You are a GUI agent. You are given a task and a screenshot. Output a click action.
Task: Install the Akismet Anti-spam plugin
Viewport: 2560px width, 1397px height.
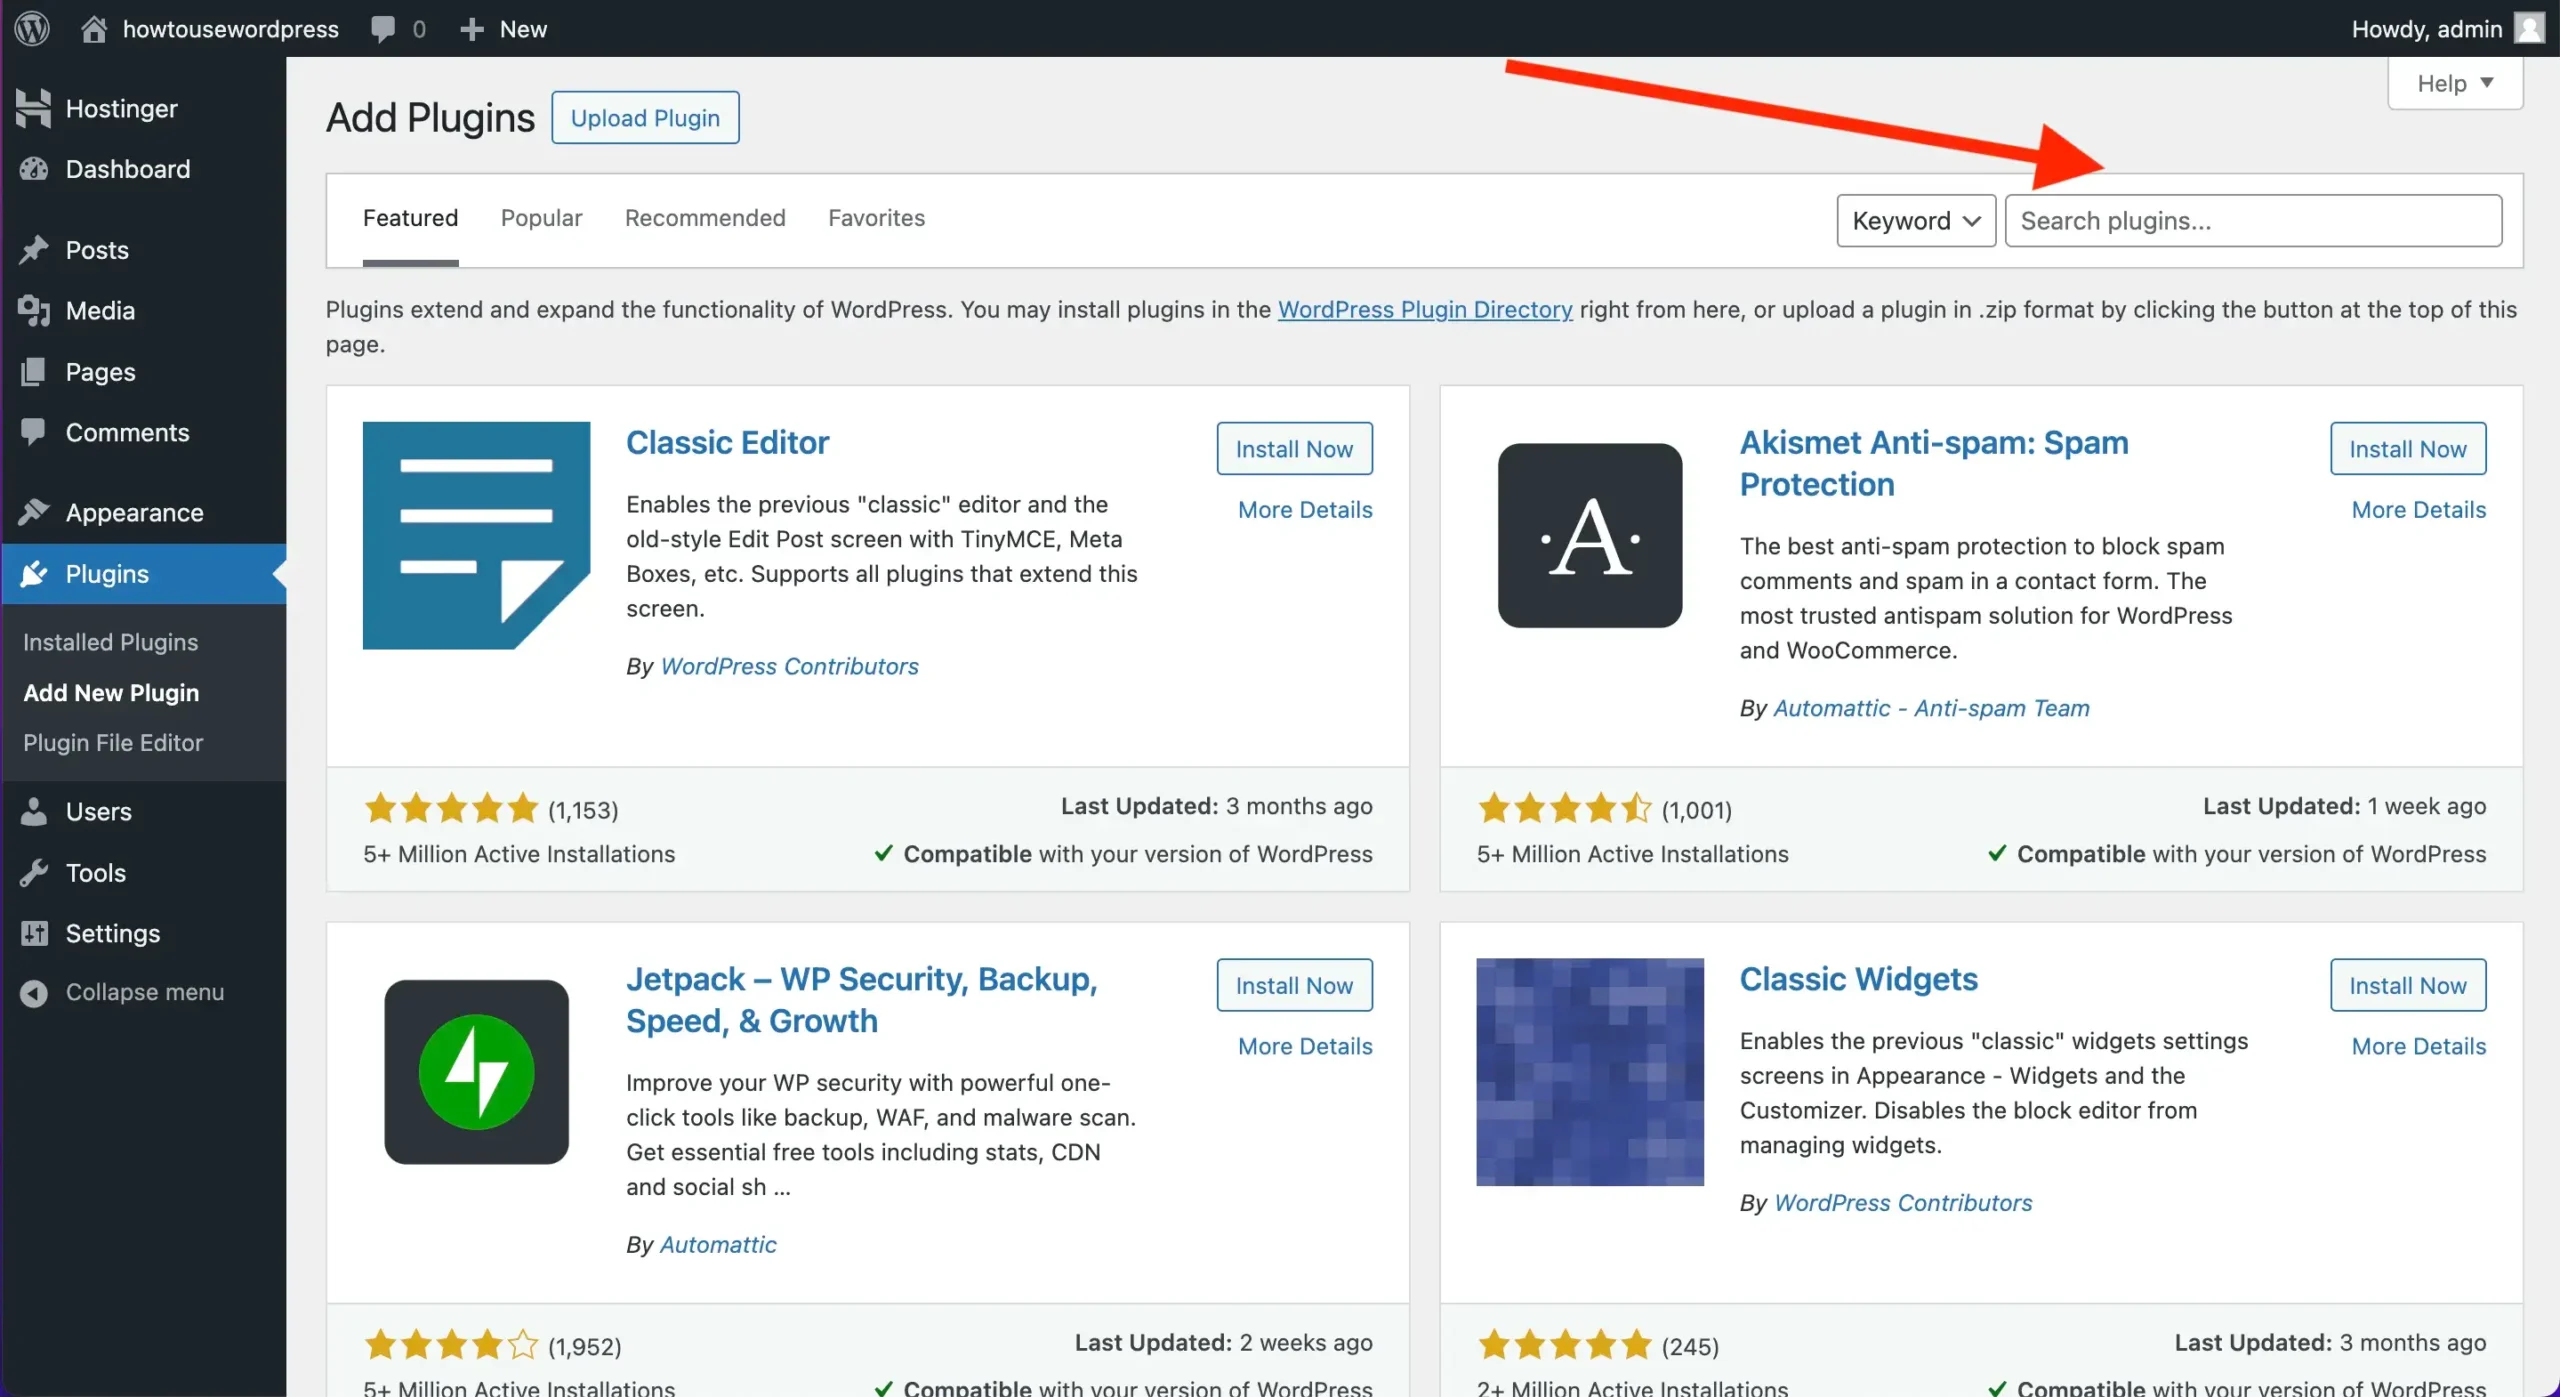2407,449
